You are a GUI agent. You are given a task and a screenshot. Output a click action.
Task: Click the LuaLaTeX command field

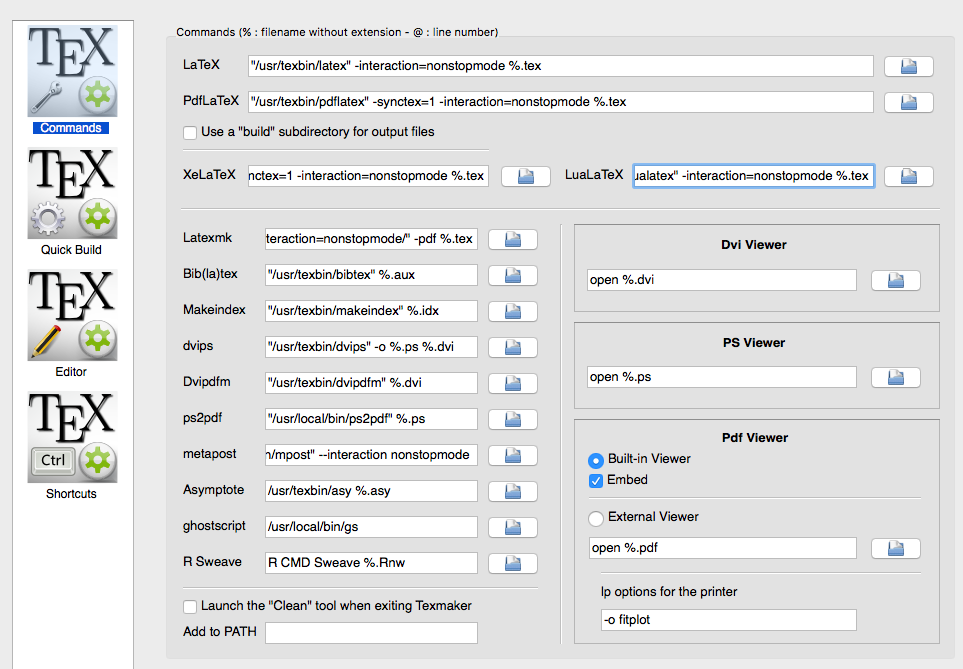(754, 176)
